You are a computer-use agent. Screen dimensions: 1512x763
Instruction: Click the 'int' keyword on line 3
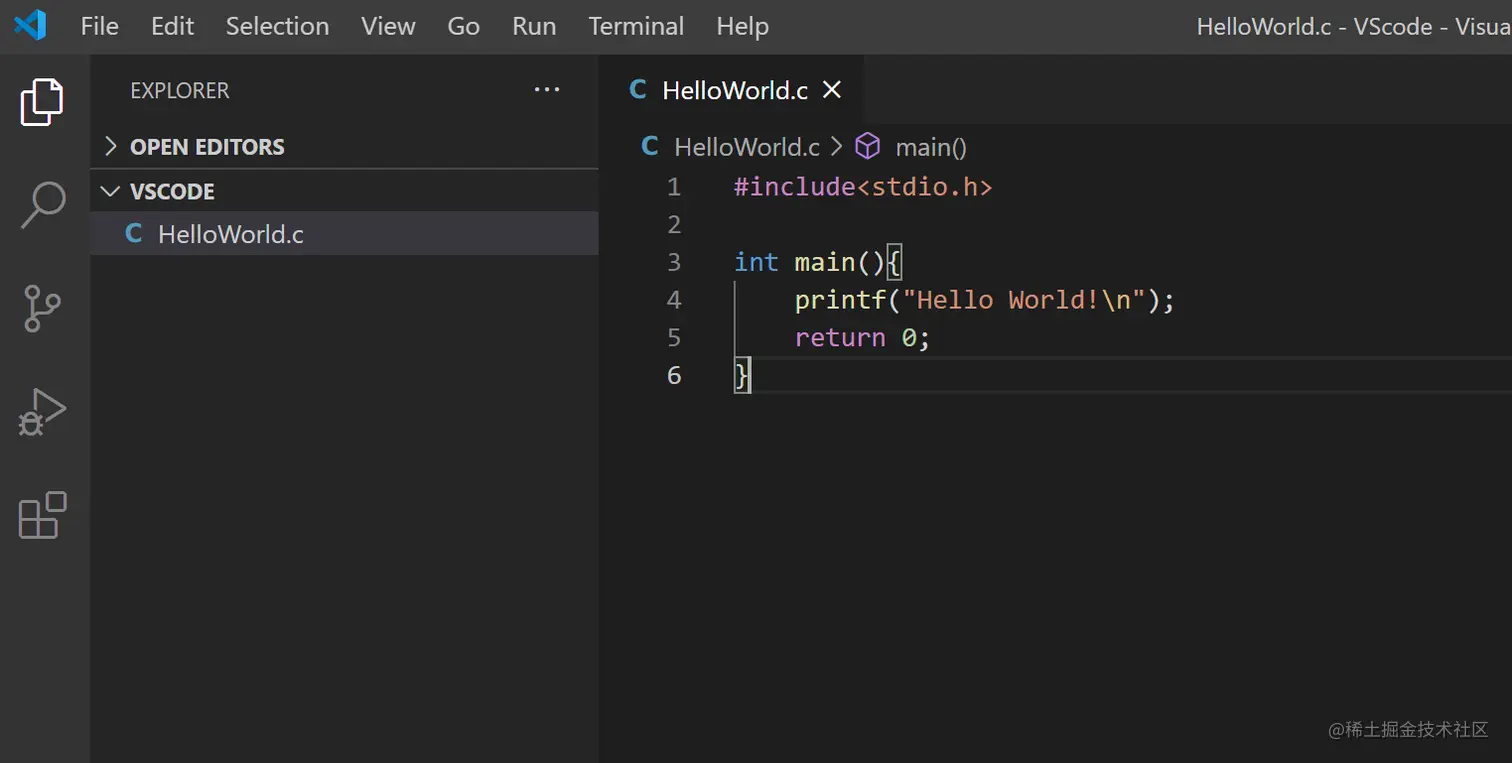coord(756,262)
